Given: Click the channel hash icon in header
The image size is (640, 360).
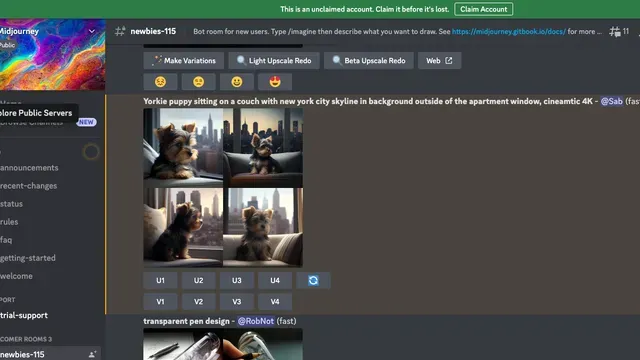Looking at the screenshot, I should tap(120, 31).
